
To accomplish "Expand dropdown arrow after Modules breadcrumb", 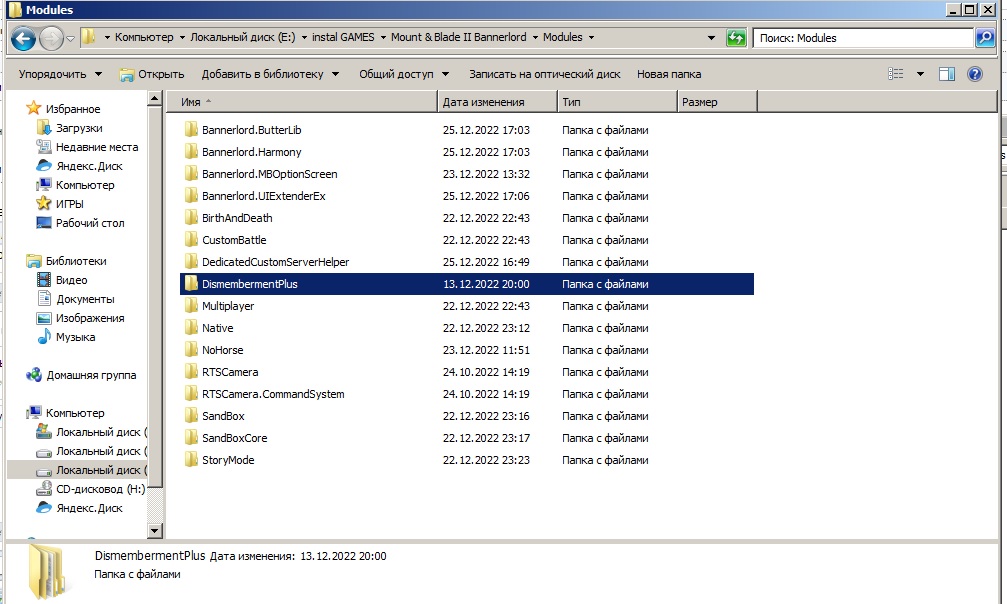I will 591,37.
